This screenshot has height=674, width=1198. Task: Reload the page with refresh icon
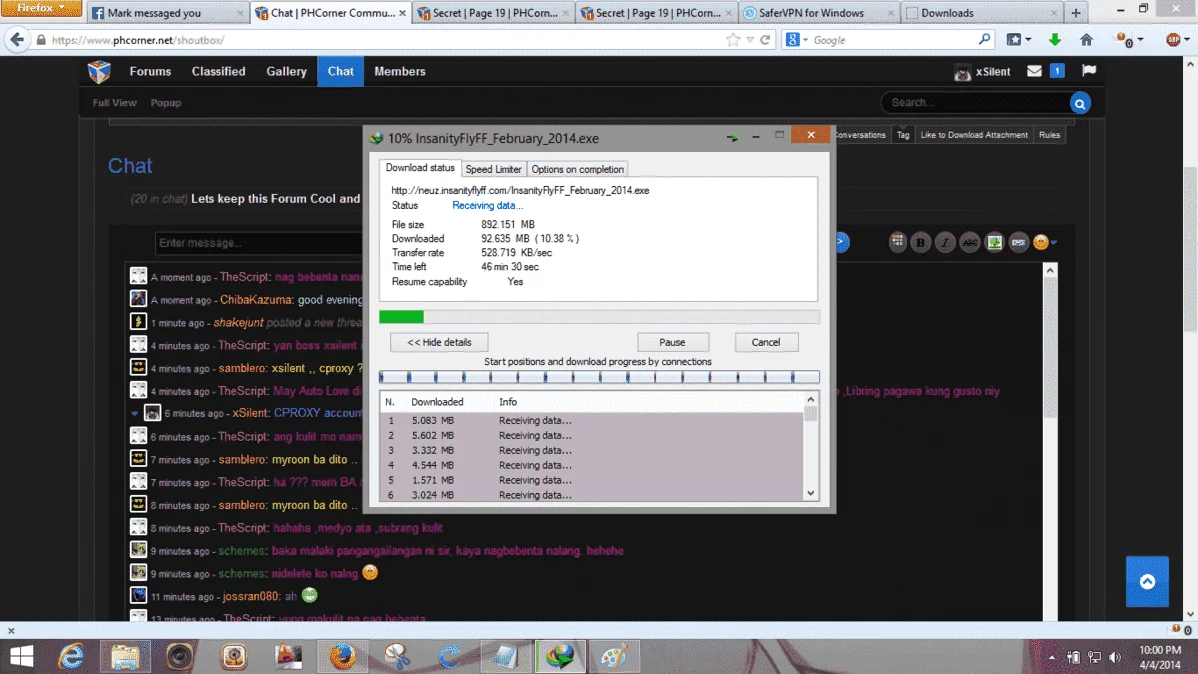click(x=765, y=40)
